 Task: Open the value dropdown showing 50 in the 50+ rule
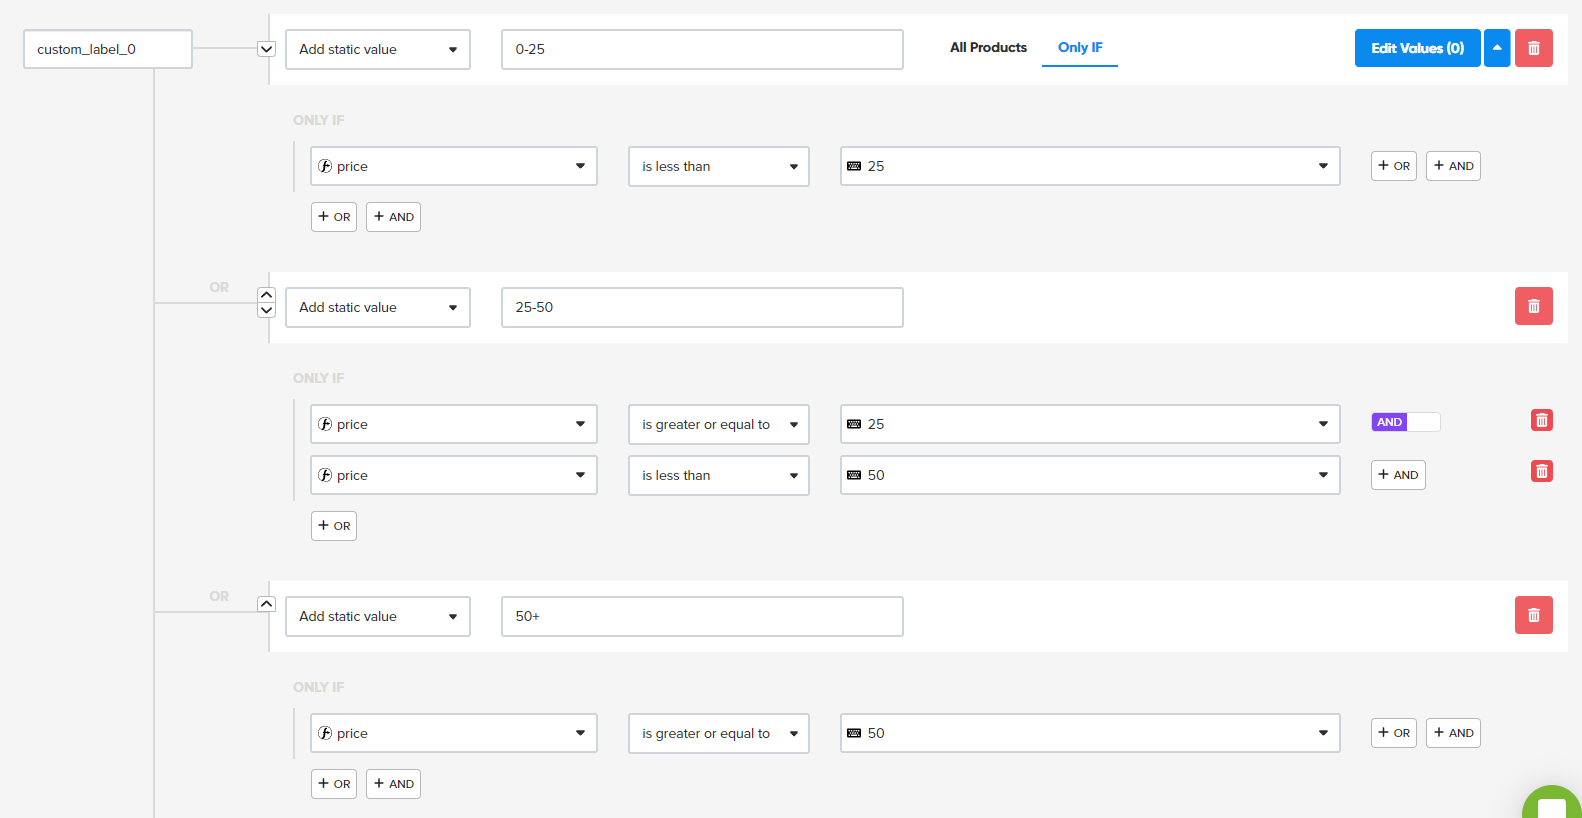click(1089, 733)
